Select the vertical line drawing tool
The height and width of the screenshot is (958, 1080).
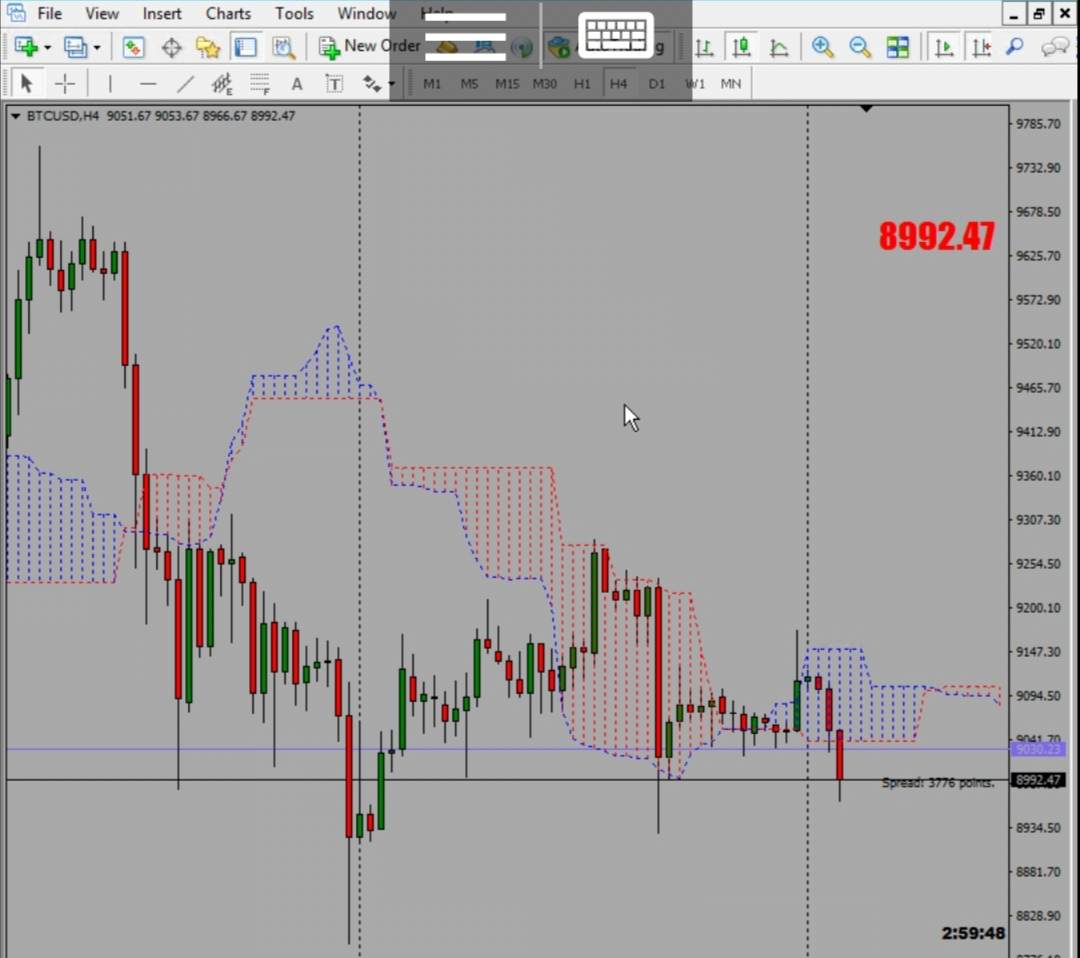click(x=110, y=83)
